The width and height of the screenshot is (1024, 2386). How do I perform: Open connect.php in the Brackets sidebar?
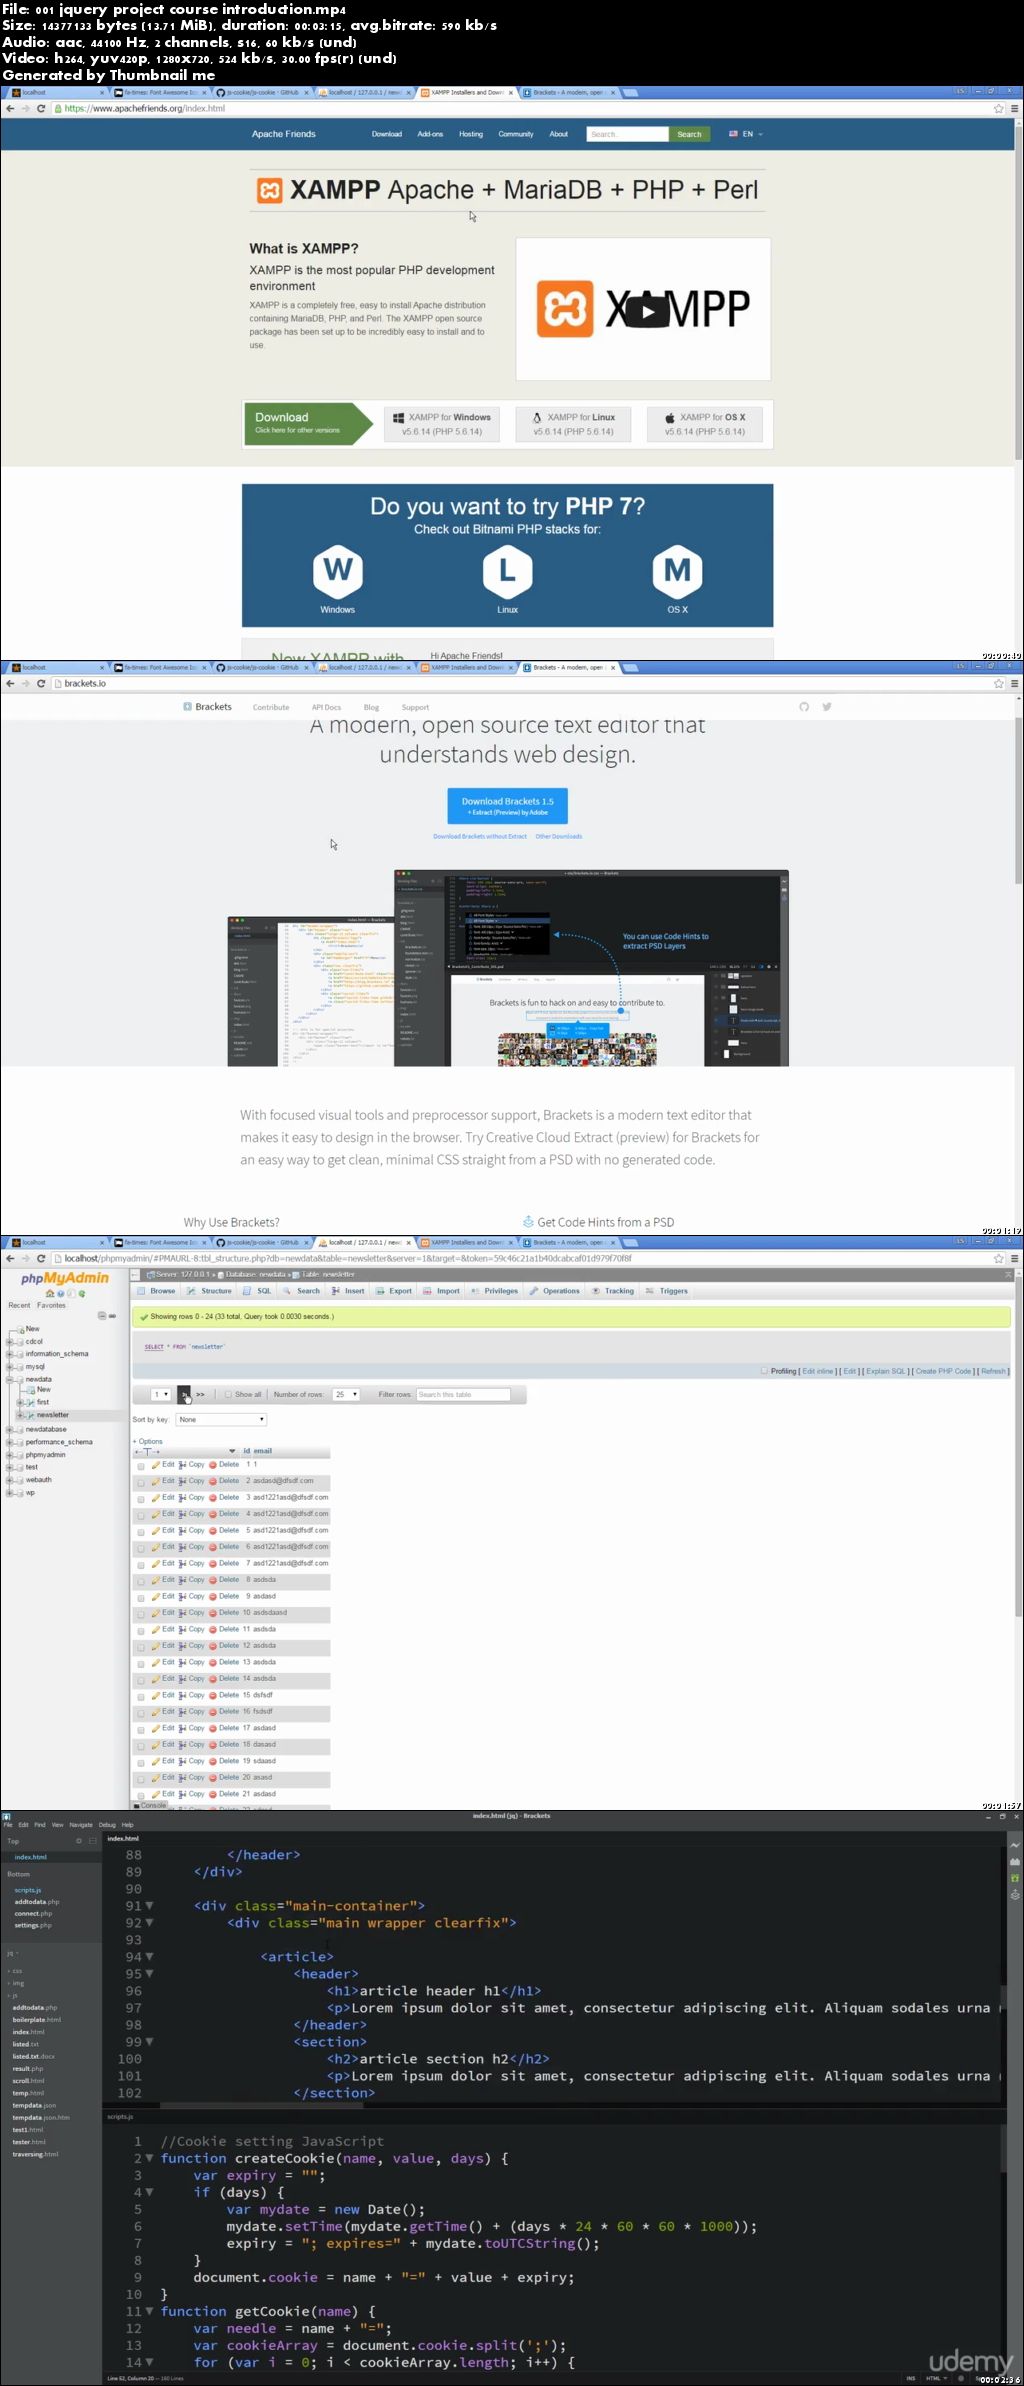33,1913
